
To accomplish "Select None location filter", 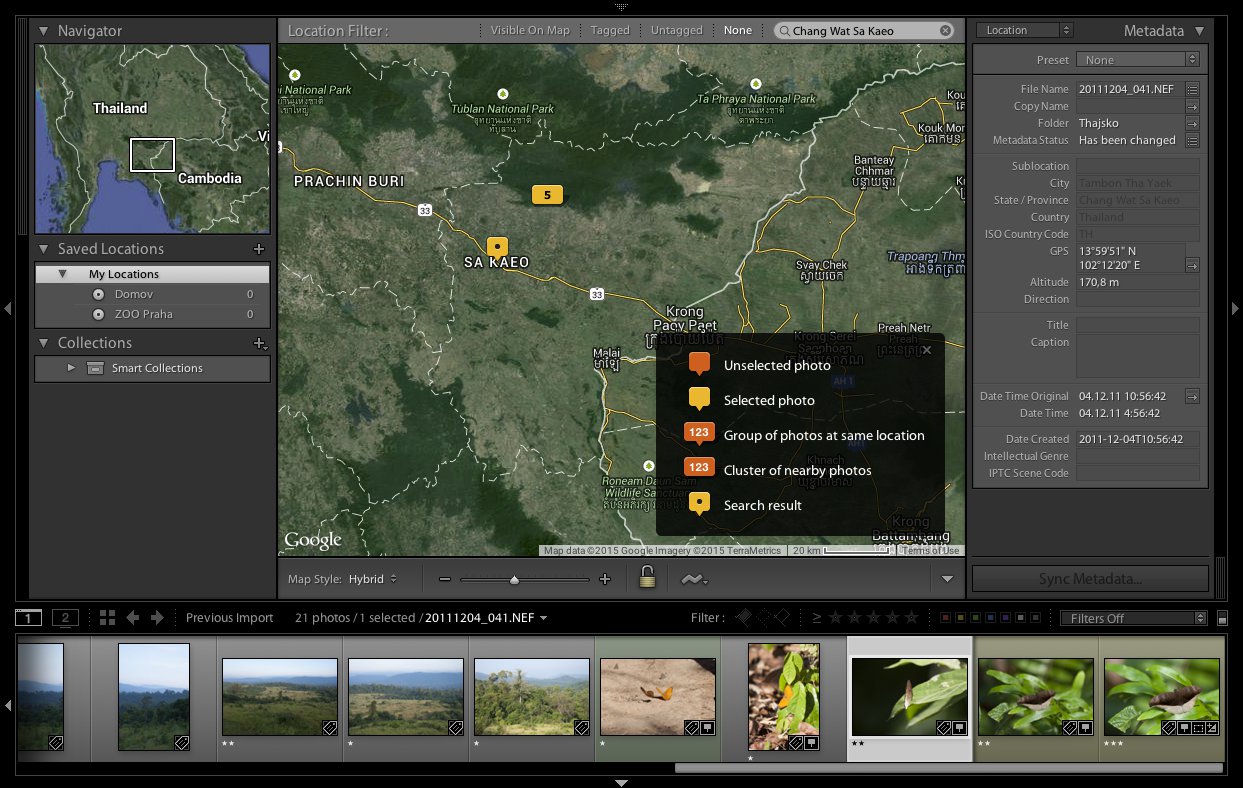I will click(x=738, y=30).
